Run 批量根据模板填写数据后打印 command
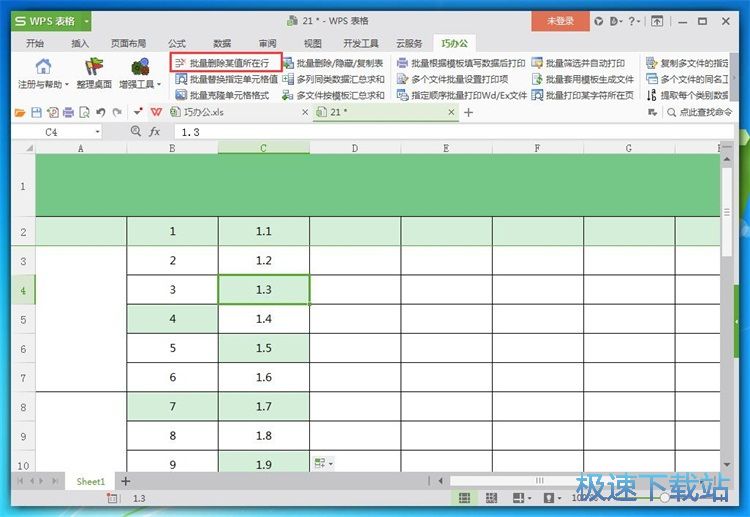 461,63
